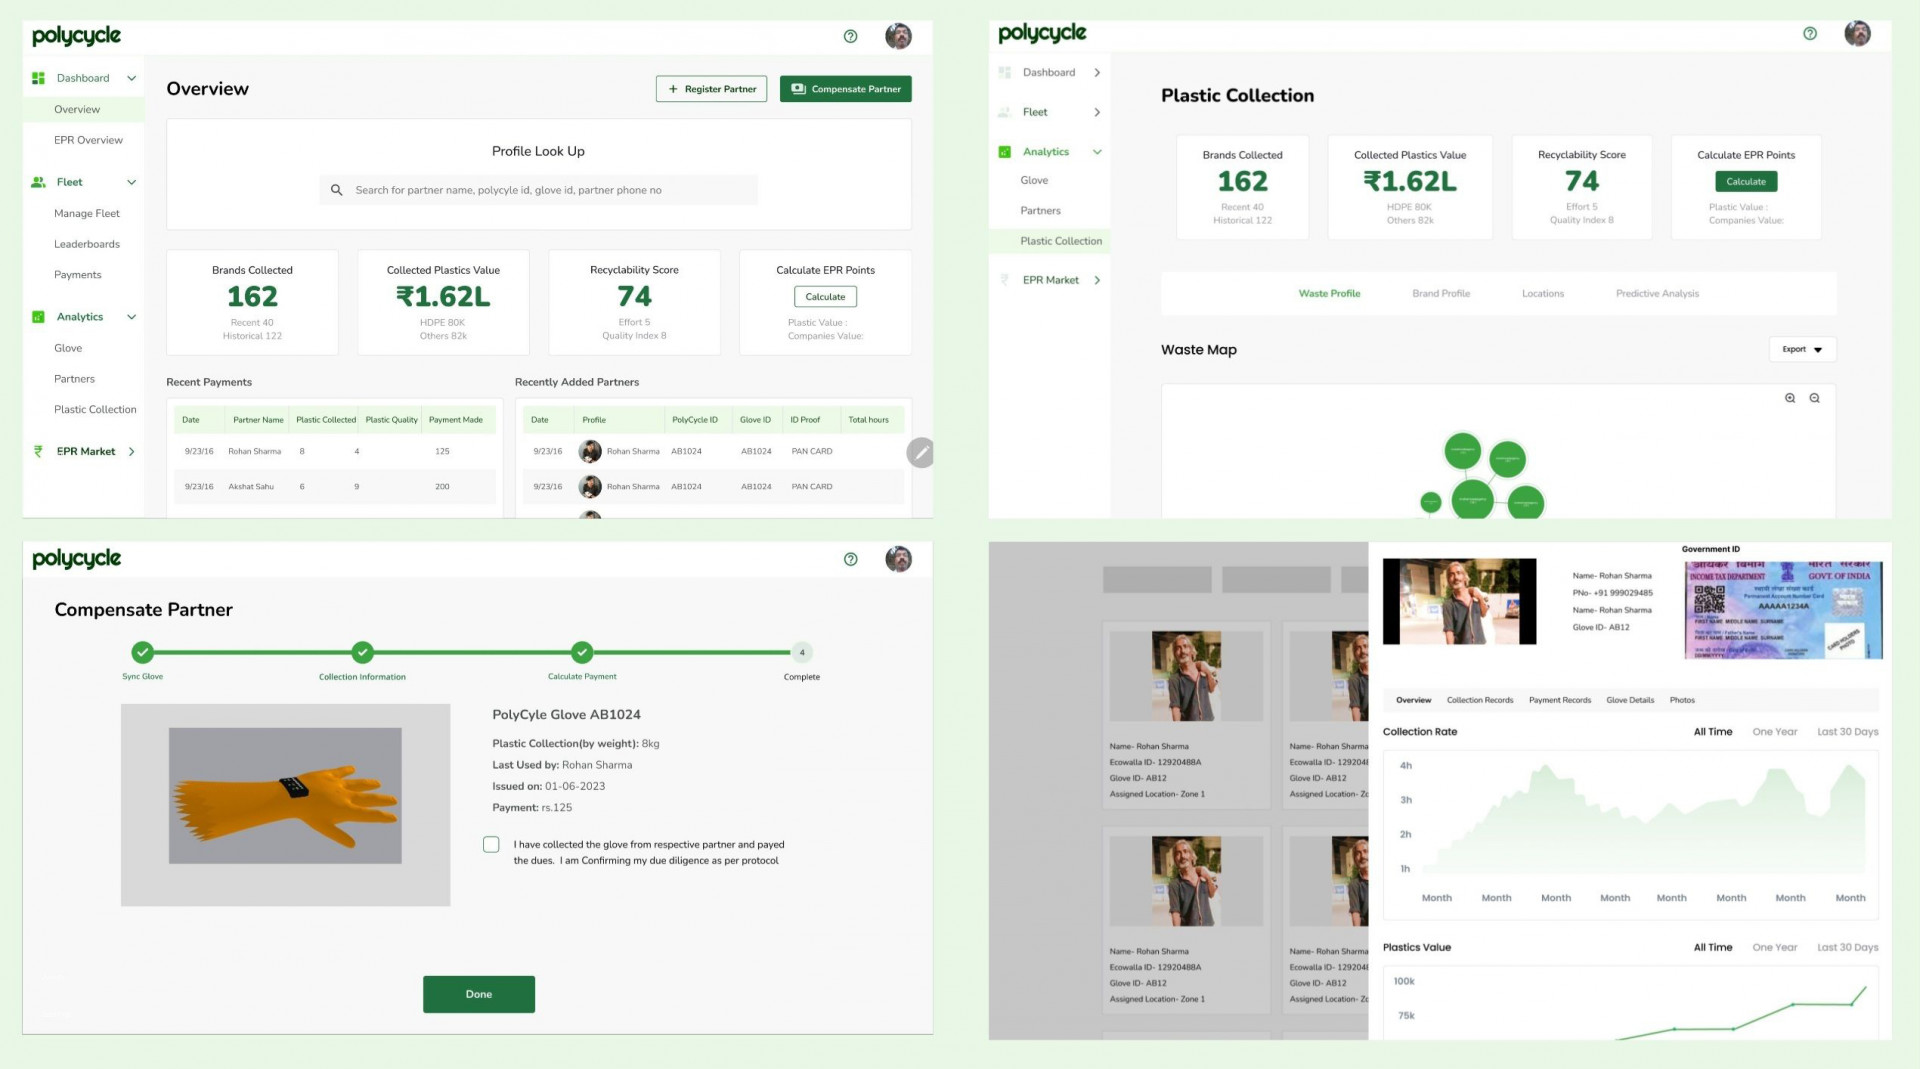Screen dimensions: 1920x1069
Task: Open Leaderboards in the sidebar
Action: pos(87,244)
